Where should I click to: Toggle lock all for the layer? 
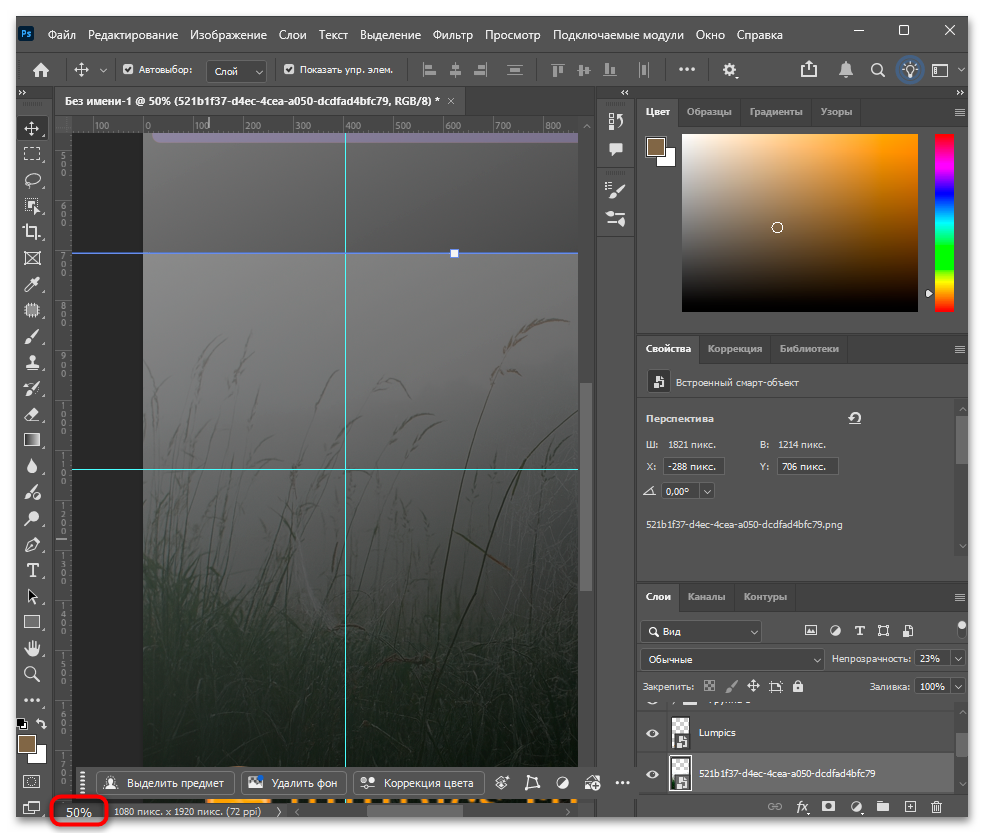coord(798,687)
